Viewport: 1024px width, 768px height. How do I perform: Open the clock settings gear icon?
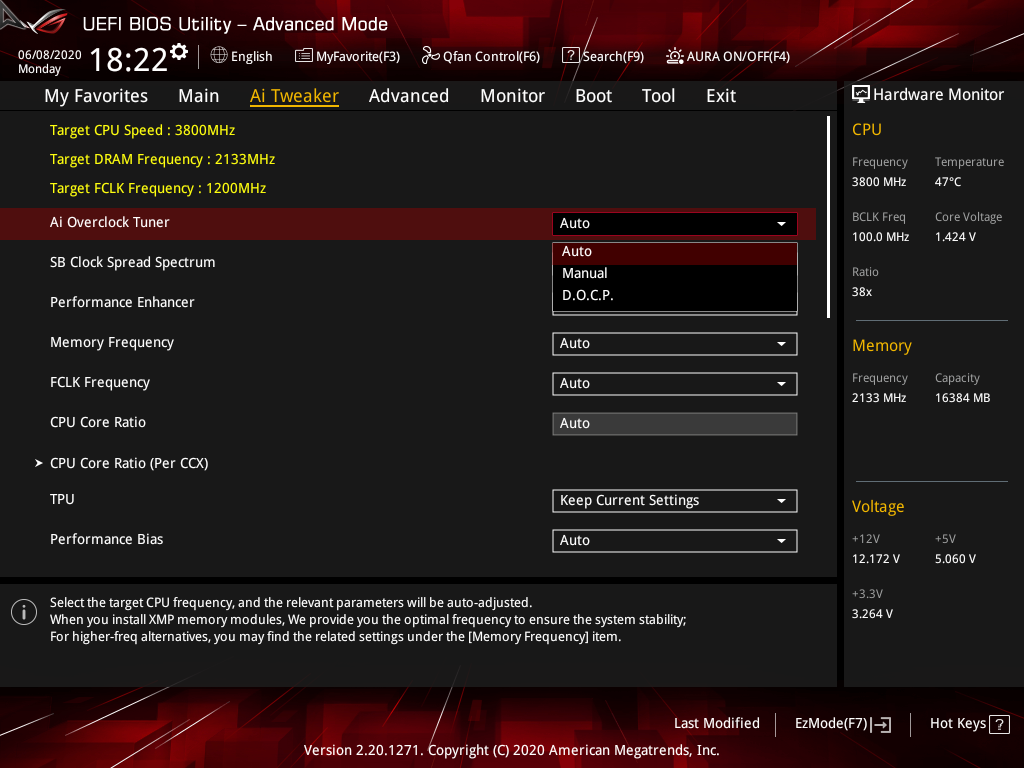point(179,52)
